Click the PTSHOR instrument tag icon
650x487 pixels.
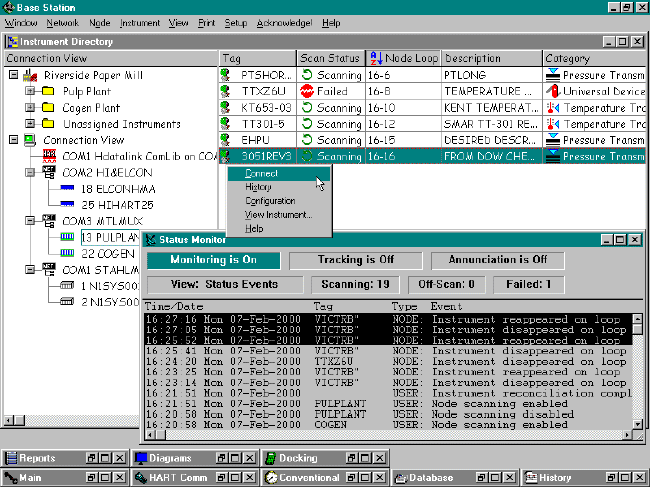[227, 75]
